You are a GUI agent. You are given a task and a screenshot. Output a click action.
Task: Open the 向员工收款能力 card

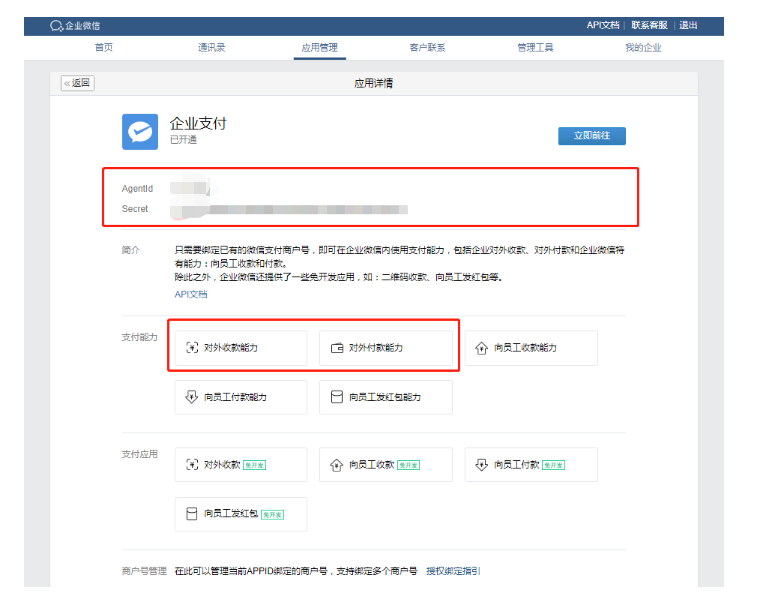point(531,348)
